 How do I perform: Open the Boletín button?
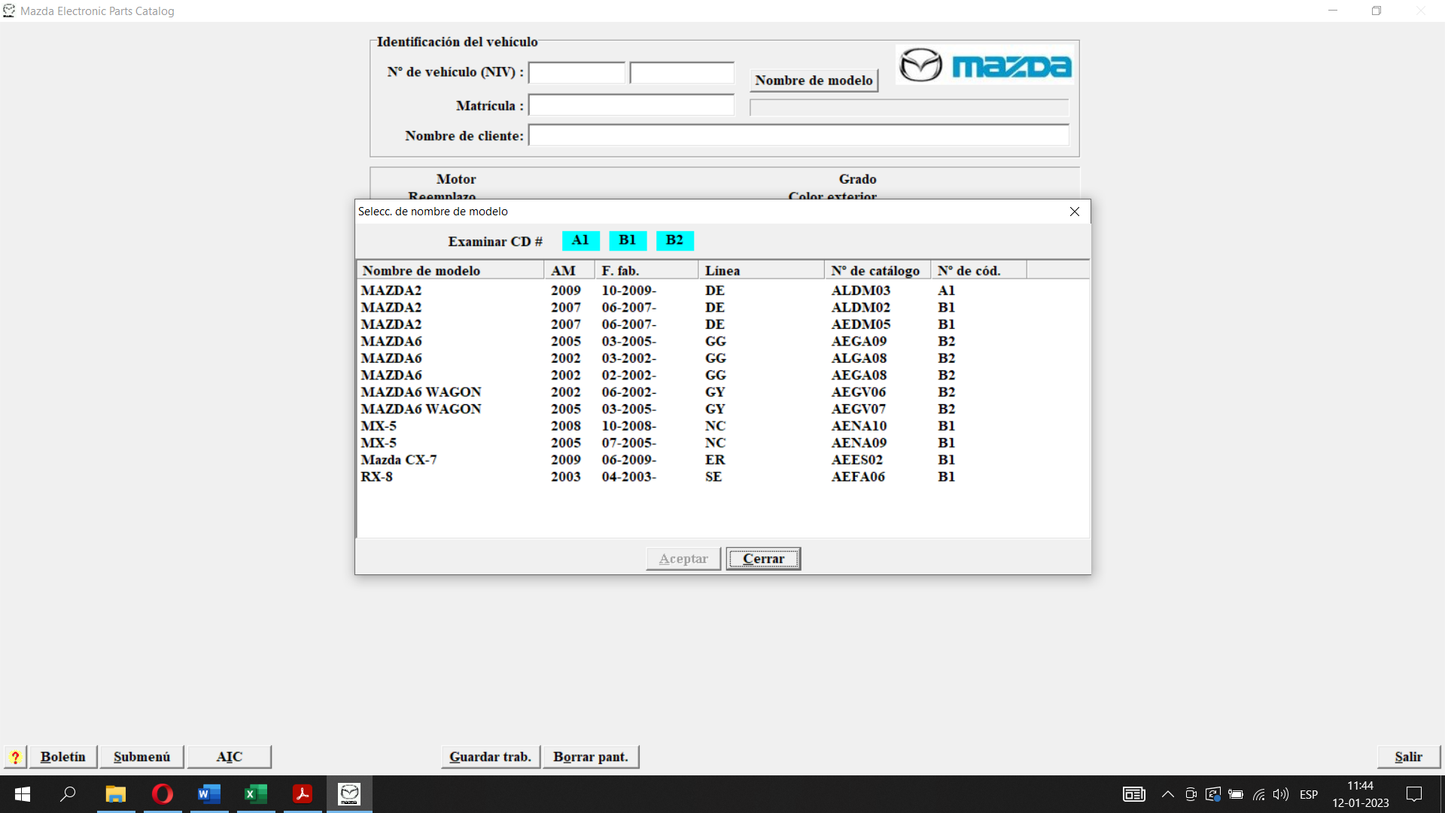(63, 757)
